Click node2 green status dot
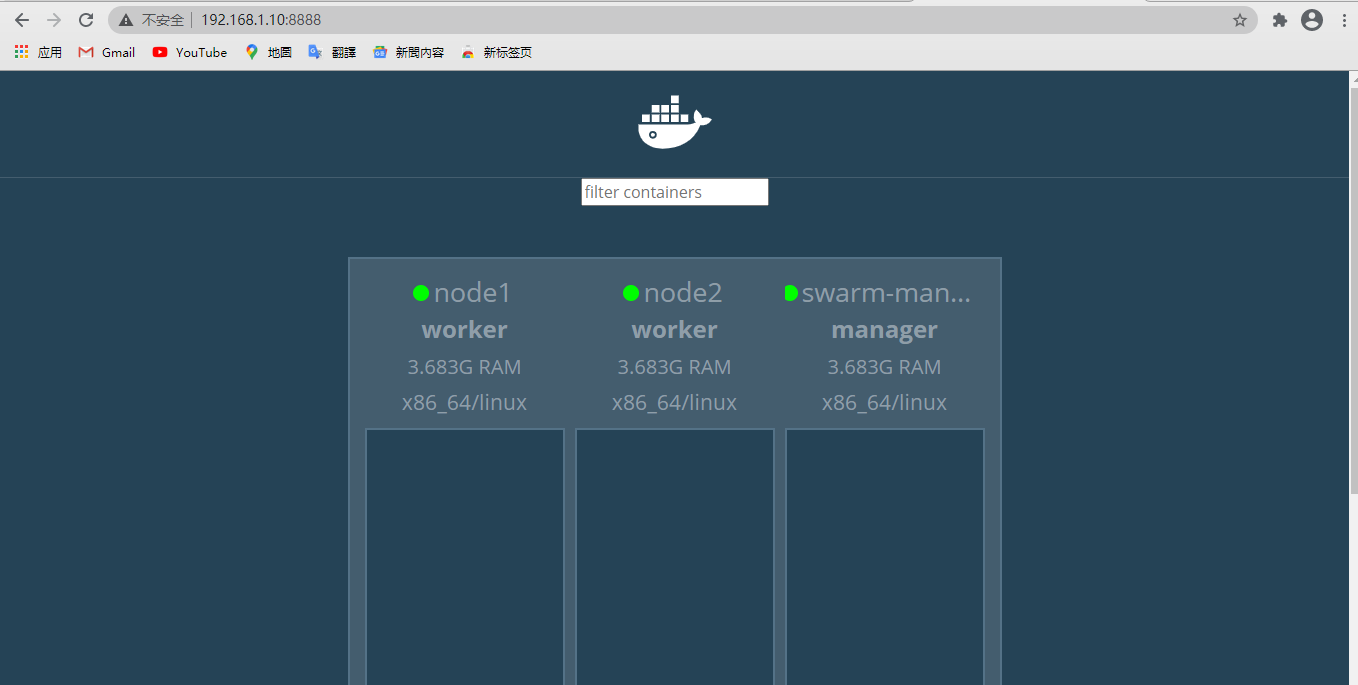This screenshot has height=685, width=1358. pos(631,293)
